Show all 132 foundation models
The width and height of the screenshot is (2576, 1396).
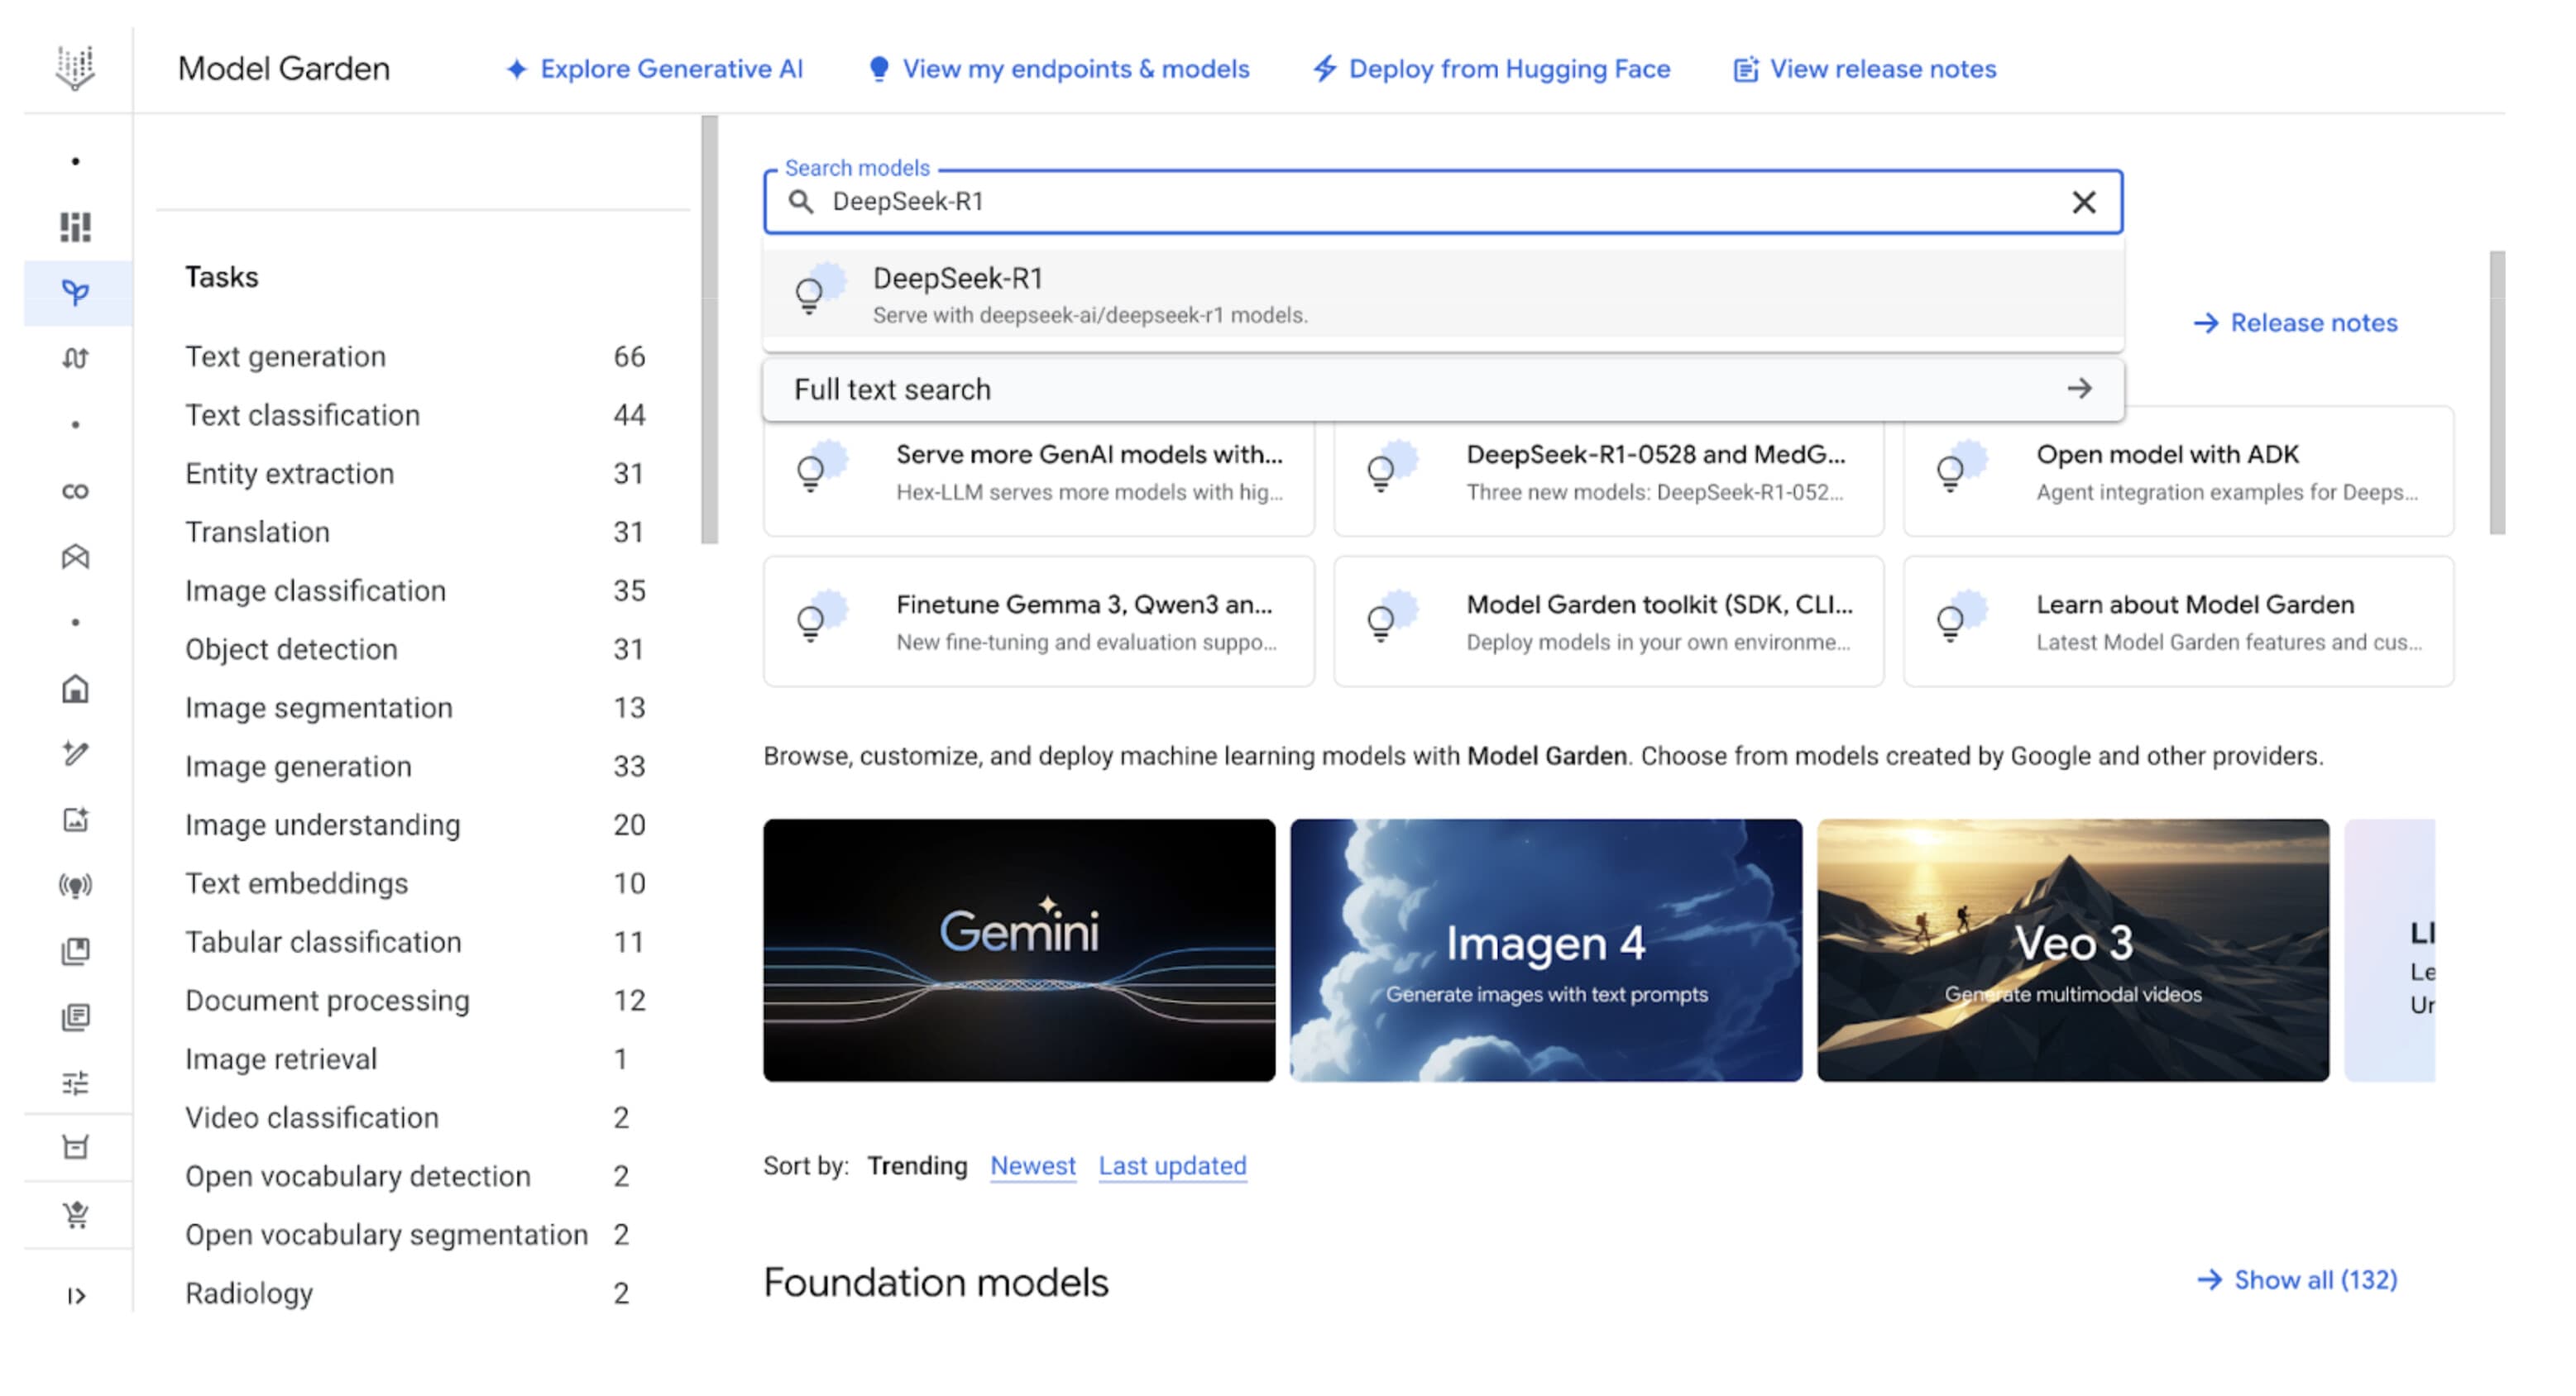coord(2297,1280)
